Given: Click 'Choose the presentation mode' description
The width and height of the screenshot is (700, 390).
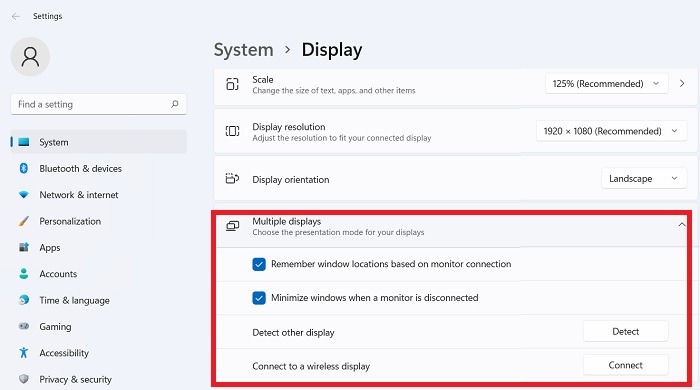Looking at the screenshot, I should pos(338,232).
